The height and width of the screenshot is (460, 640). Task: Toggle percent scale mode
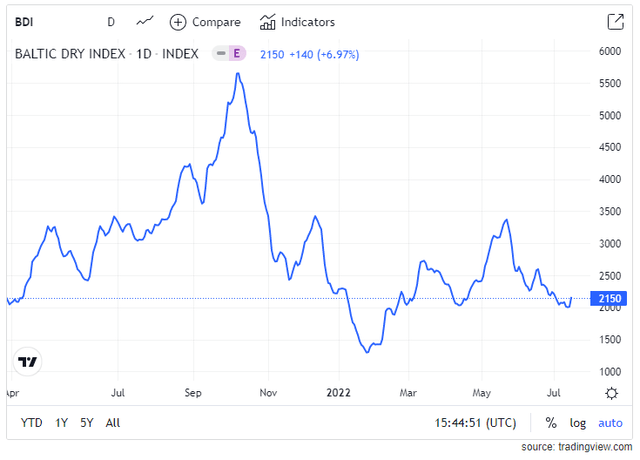pyautogui.click(x=550, y=423)
